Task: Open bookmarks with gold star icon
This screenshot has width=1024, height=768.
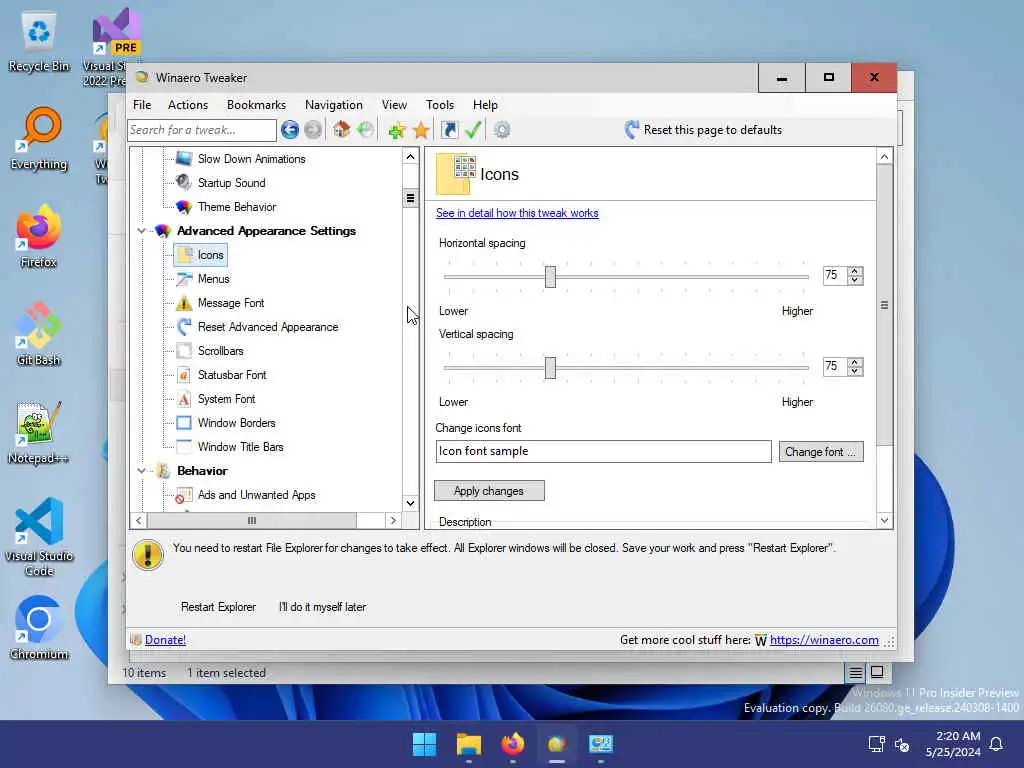Action: tap(421, 131)
